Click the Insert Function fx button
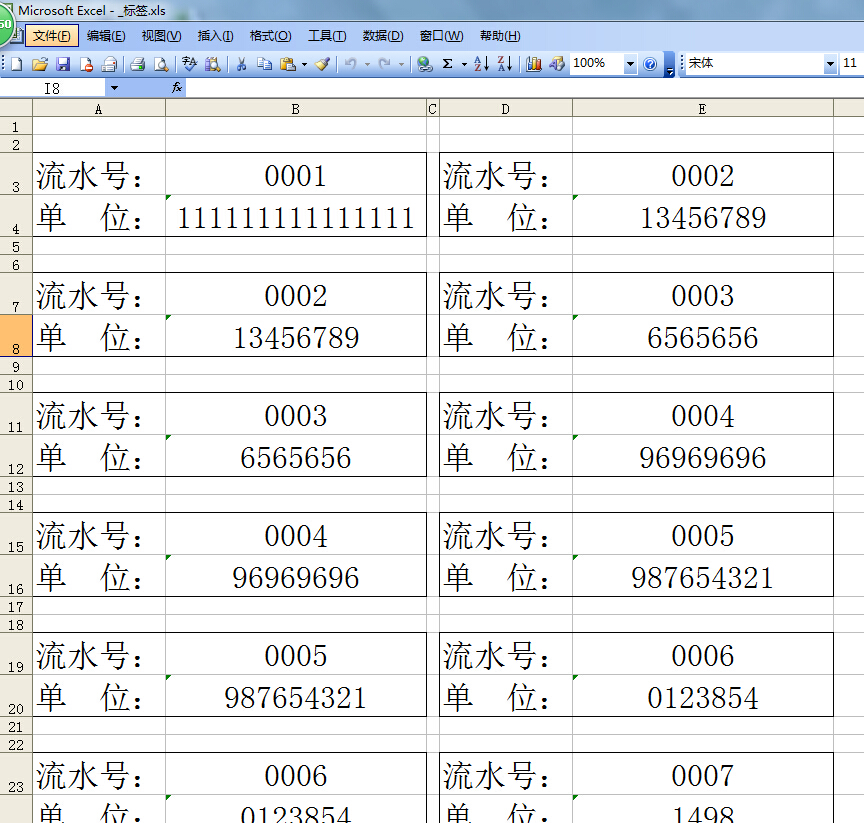The image size is (864, 823). 177,88
